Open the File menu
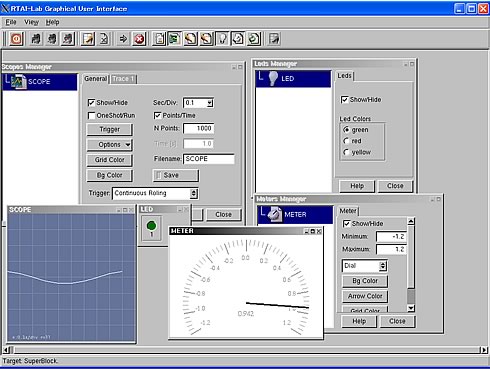 [x=11, y=22]
